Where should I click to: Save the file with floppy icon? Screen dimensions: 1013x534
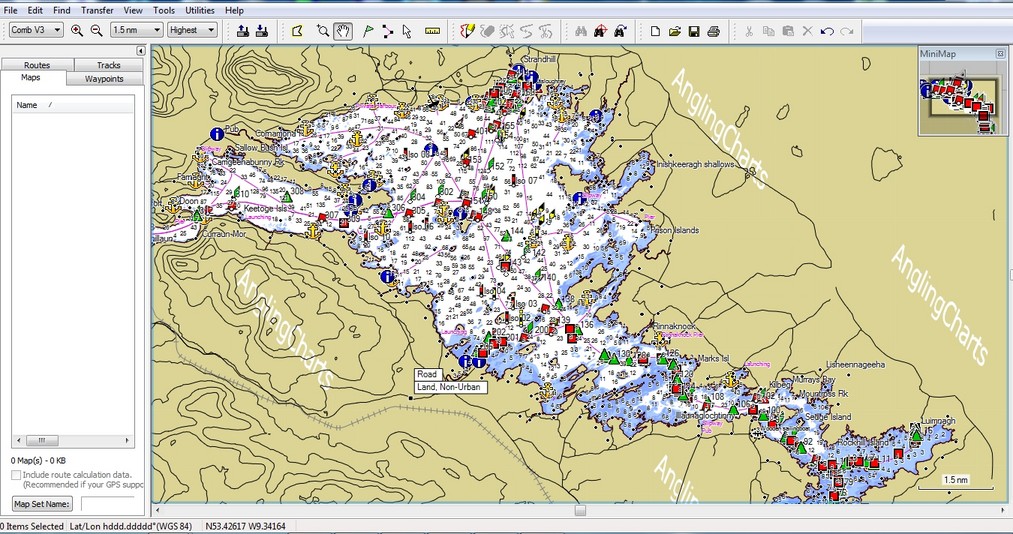coord(694,30)
